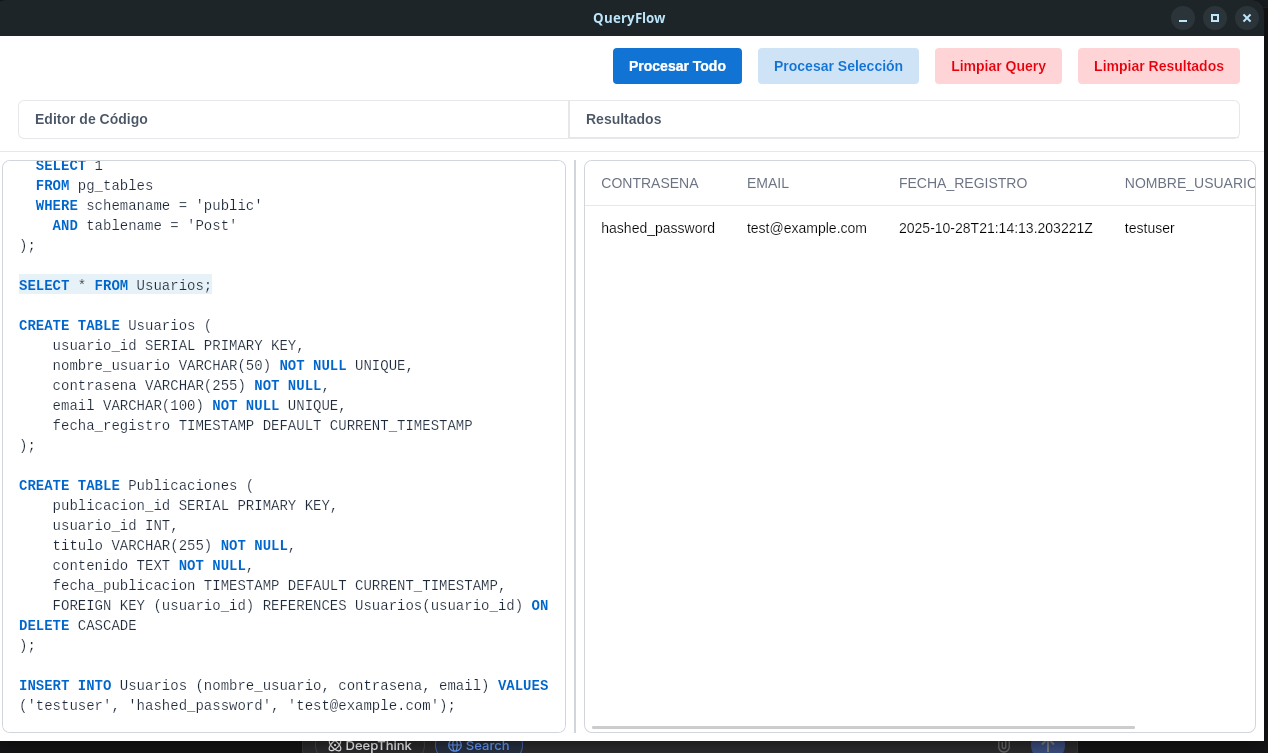Click the CREATE TABLE Usuarios line
This screenshot has height=753, width=1268.
[116, 326]
